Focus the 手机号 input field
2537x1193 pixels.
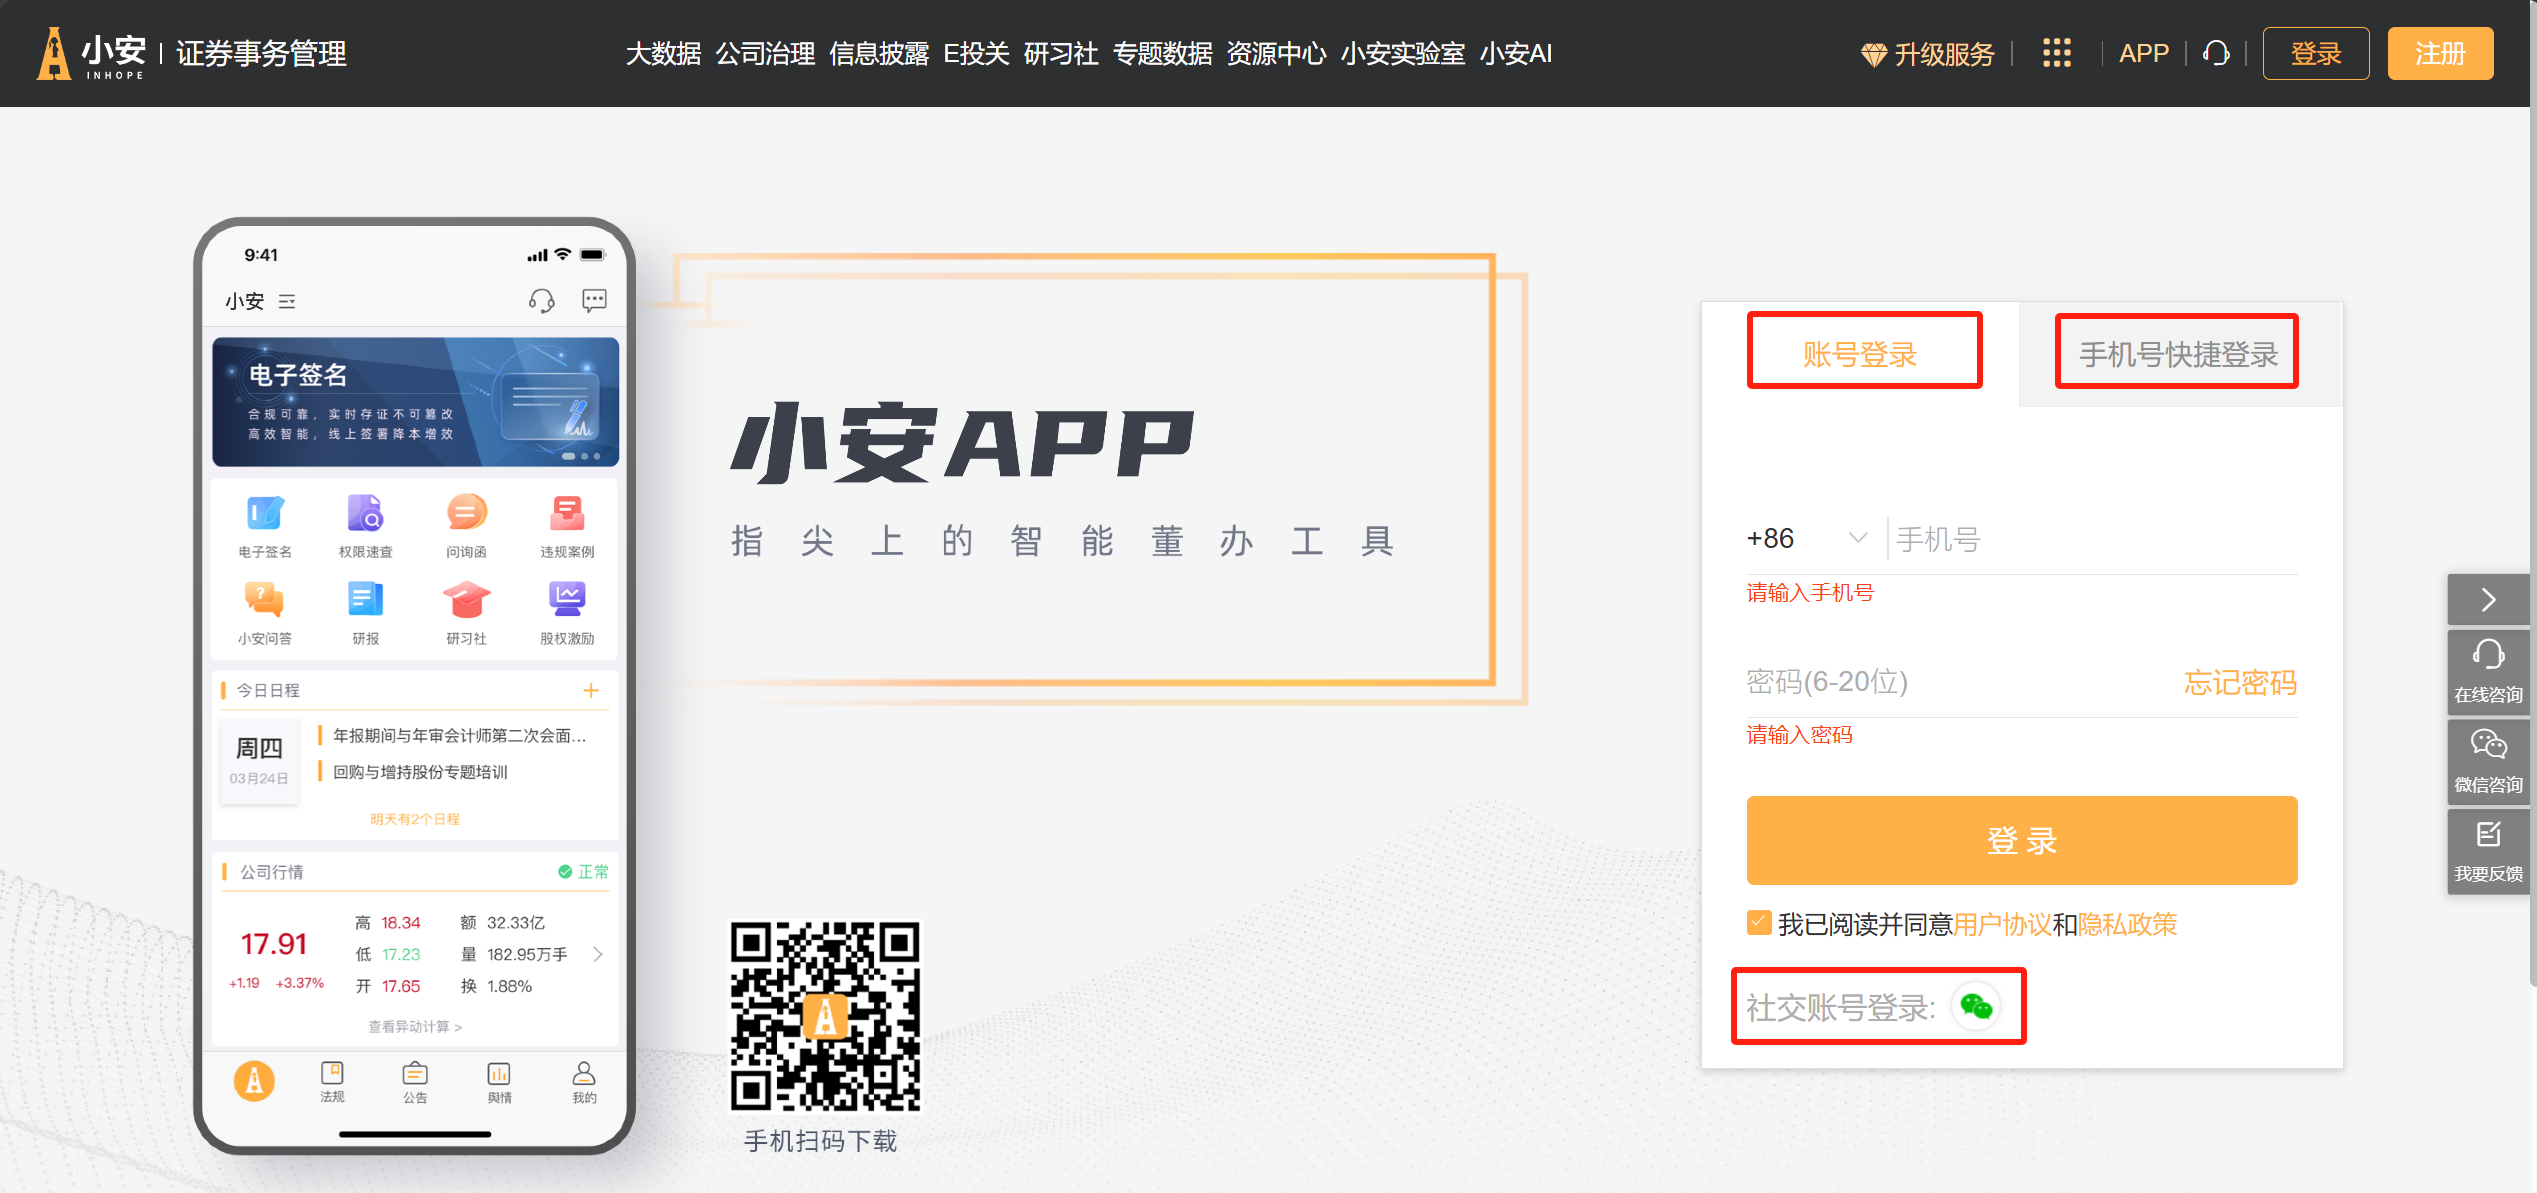(2095, 540)
